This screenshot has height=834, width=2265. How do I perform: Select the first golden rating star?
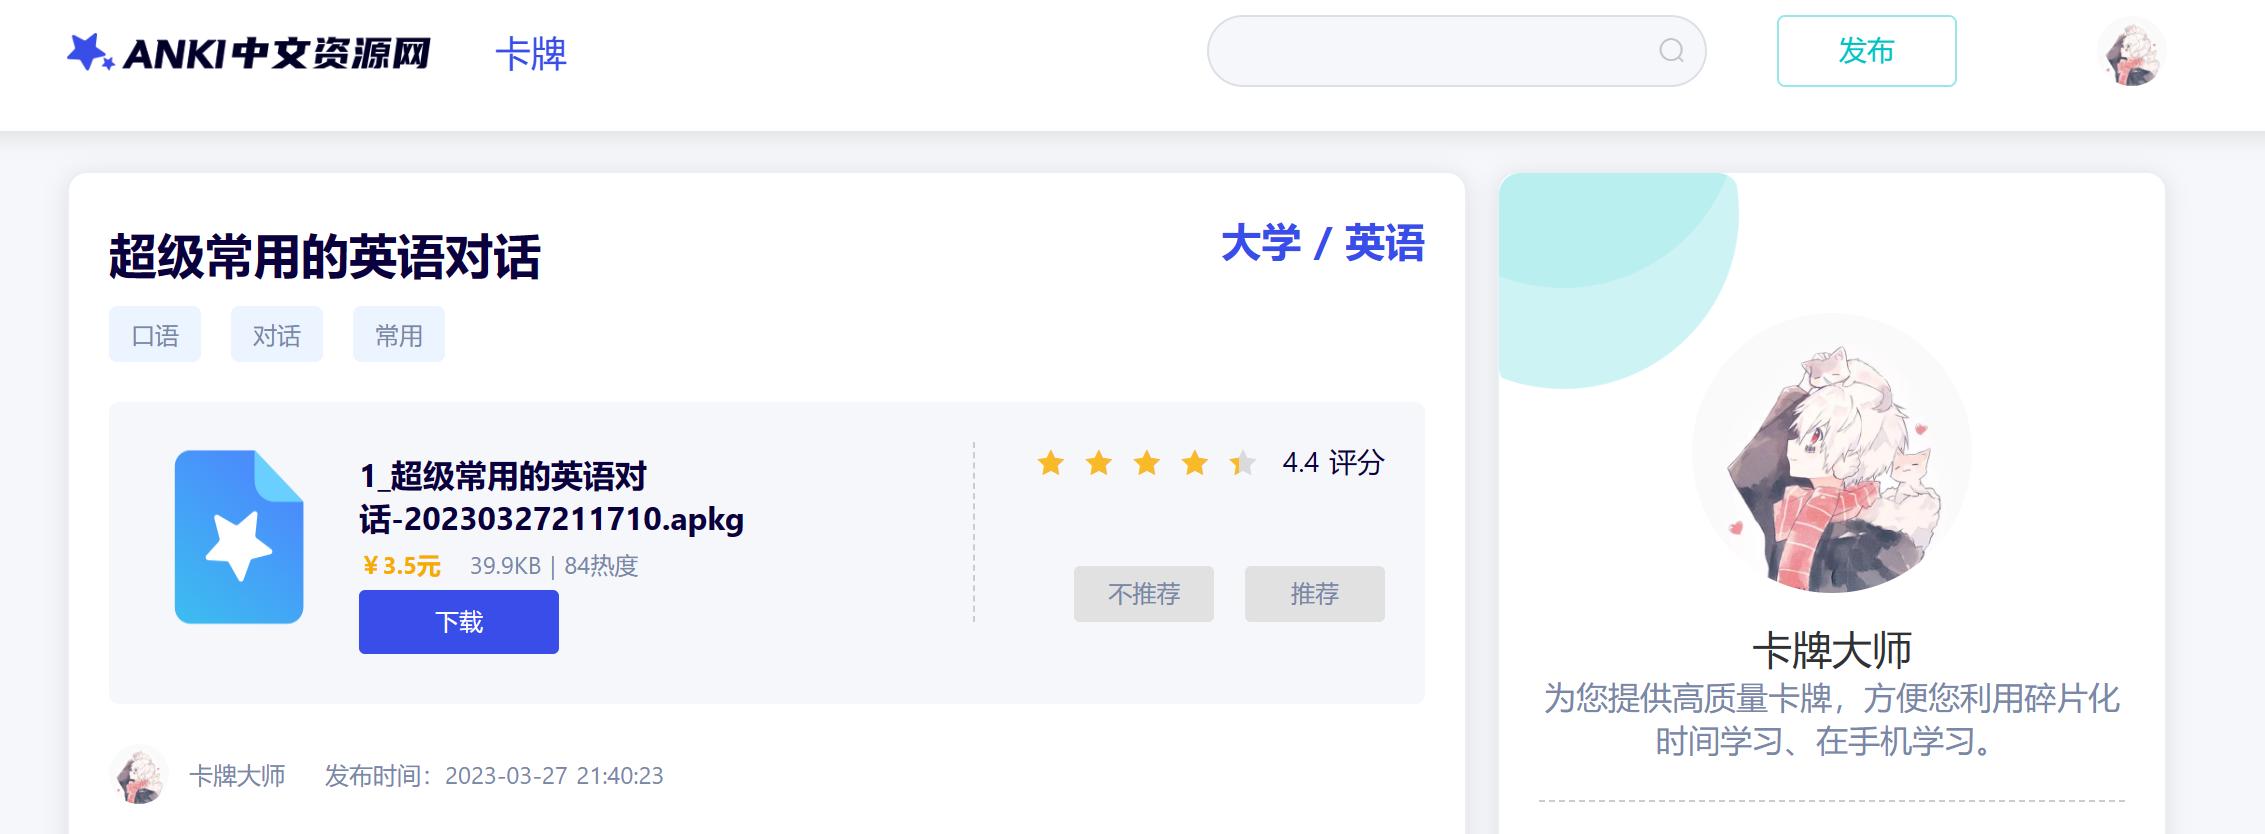coord(1052,463)
